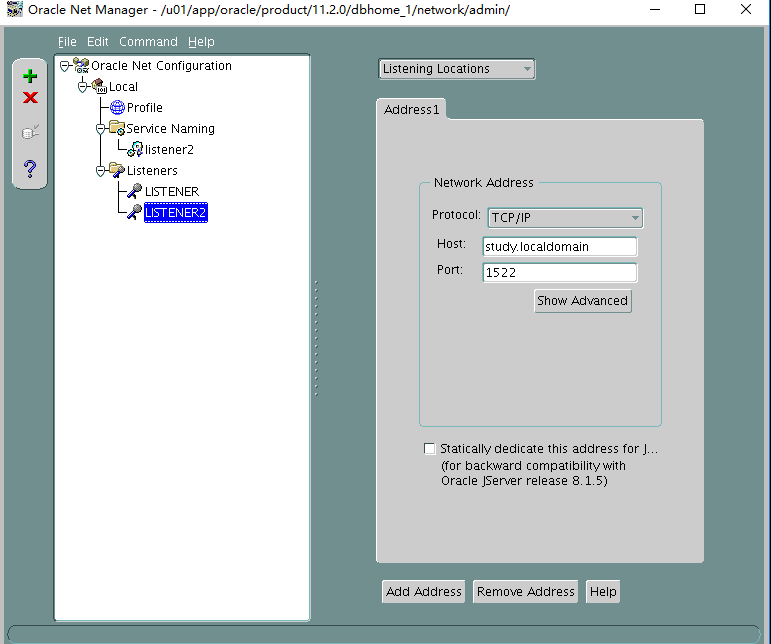Click the Profile globe icon

tap(118, 107)
